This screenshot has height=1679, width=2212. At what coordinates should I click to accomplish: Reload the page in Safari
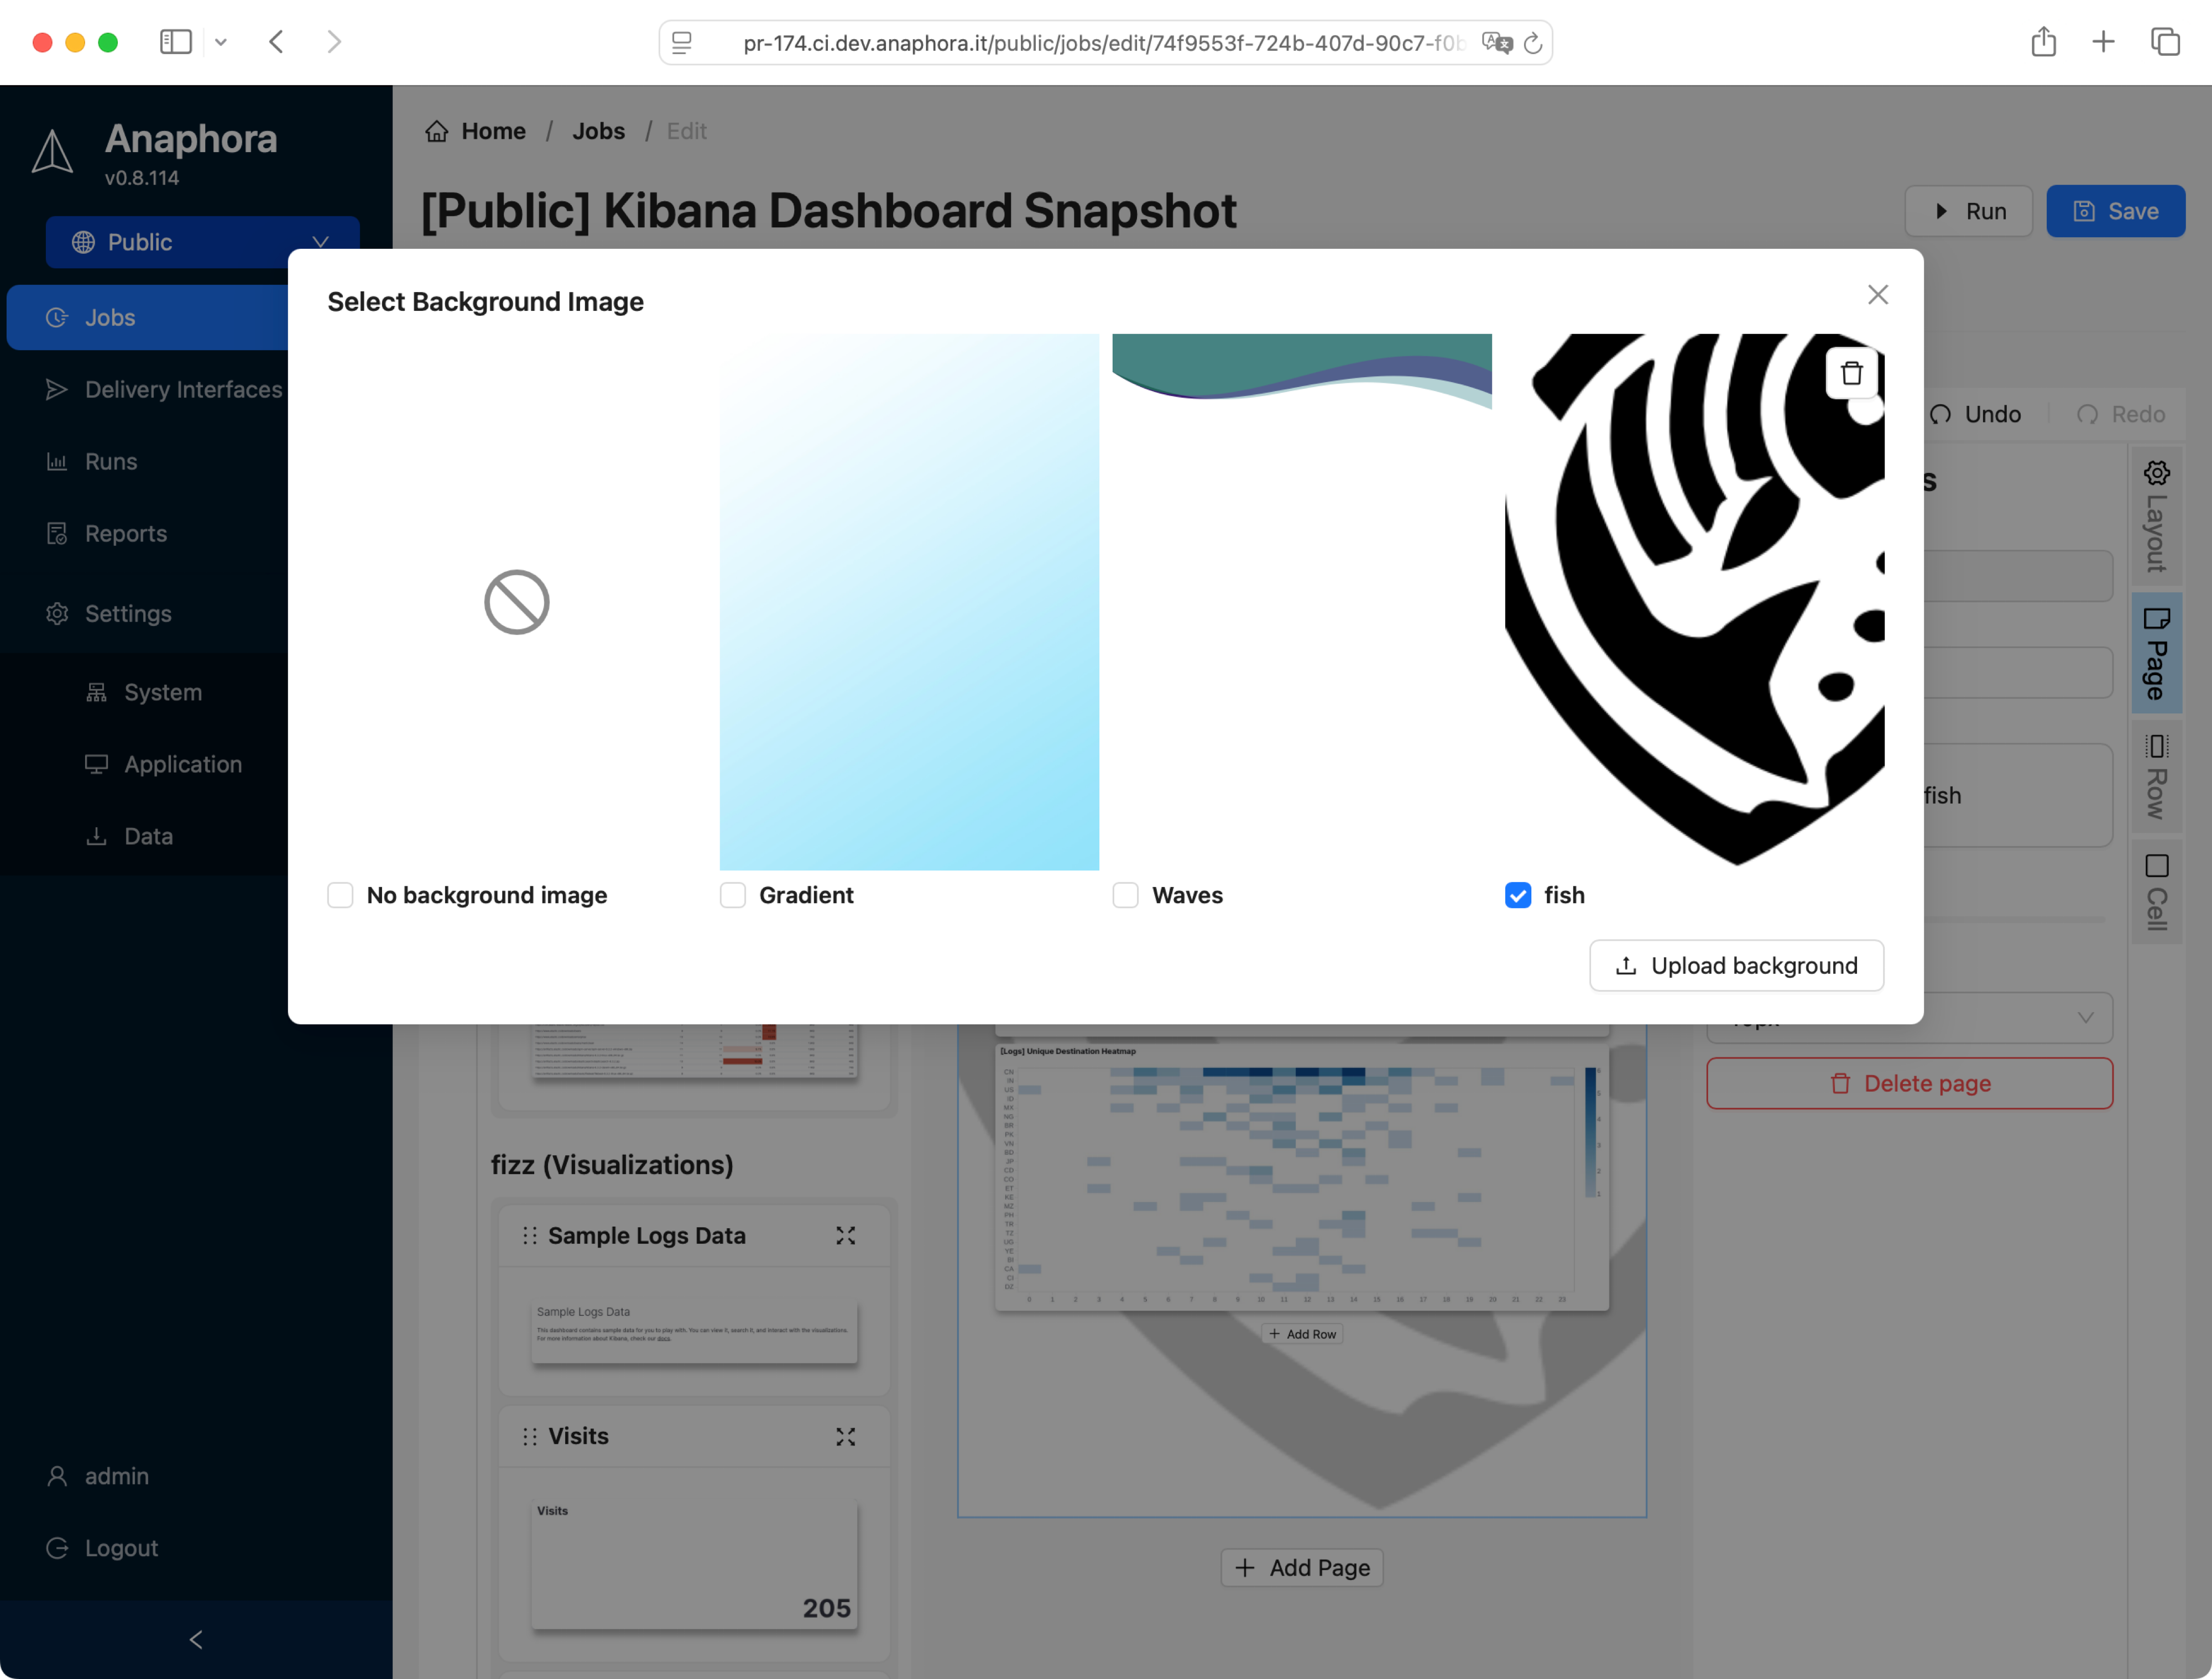pyautogui.click(x=1532, y=43)
